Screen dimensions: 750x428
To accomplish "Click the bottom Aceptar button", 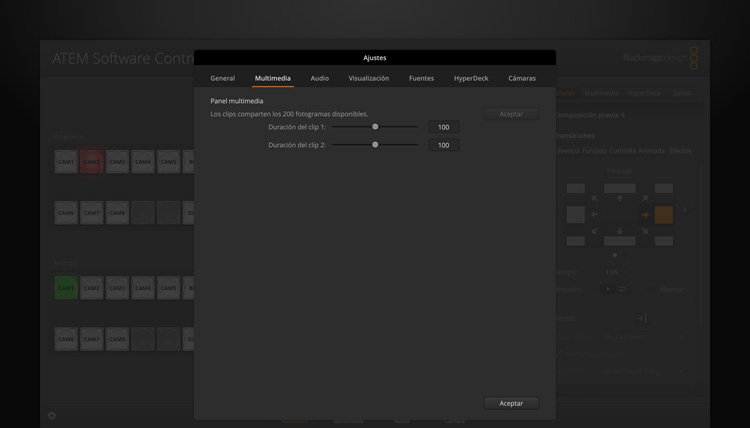I will point(511,403).
